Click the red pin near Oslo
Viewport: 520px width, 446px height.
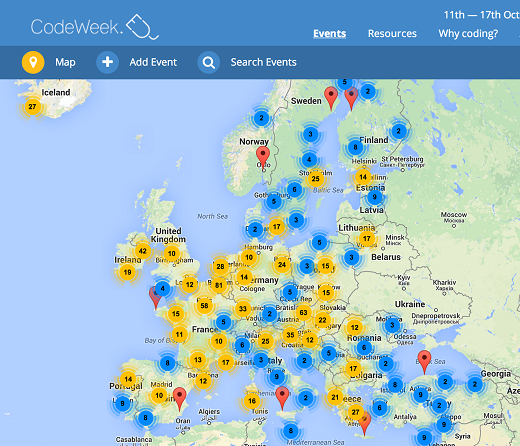pos(263,157)
